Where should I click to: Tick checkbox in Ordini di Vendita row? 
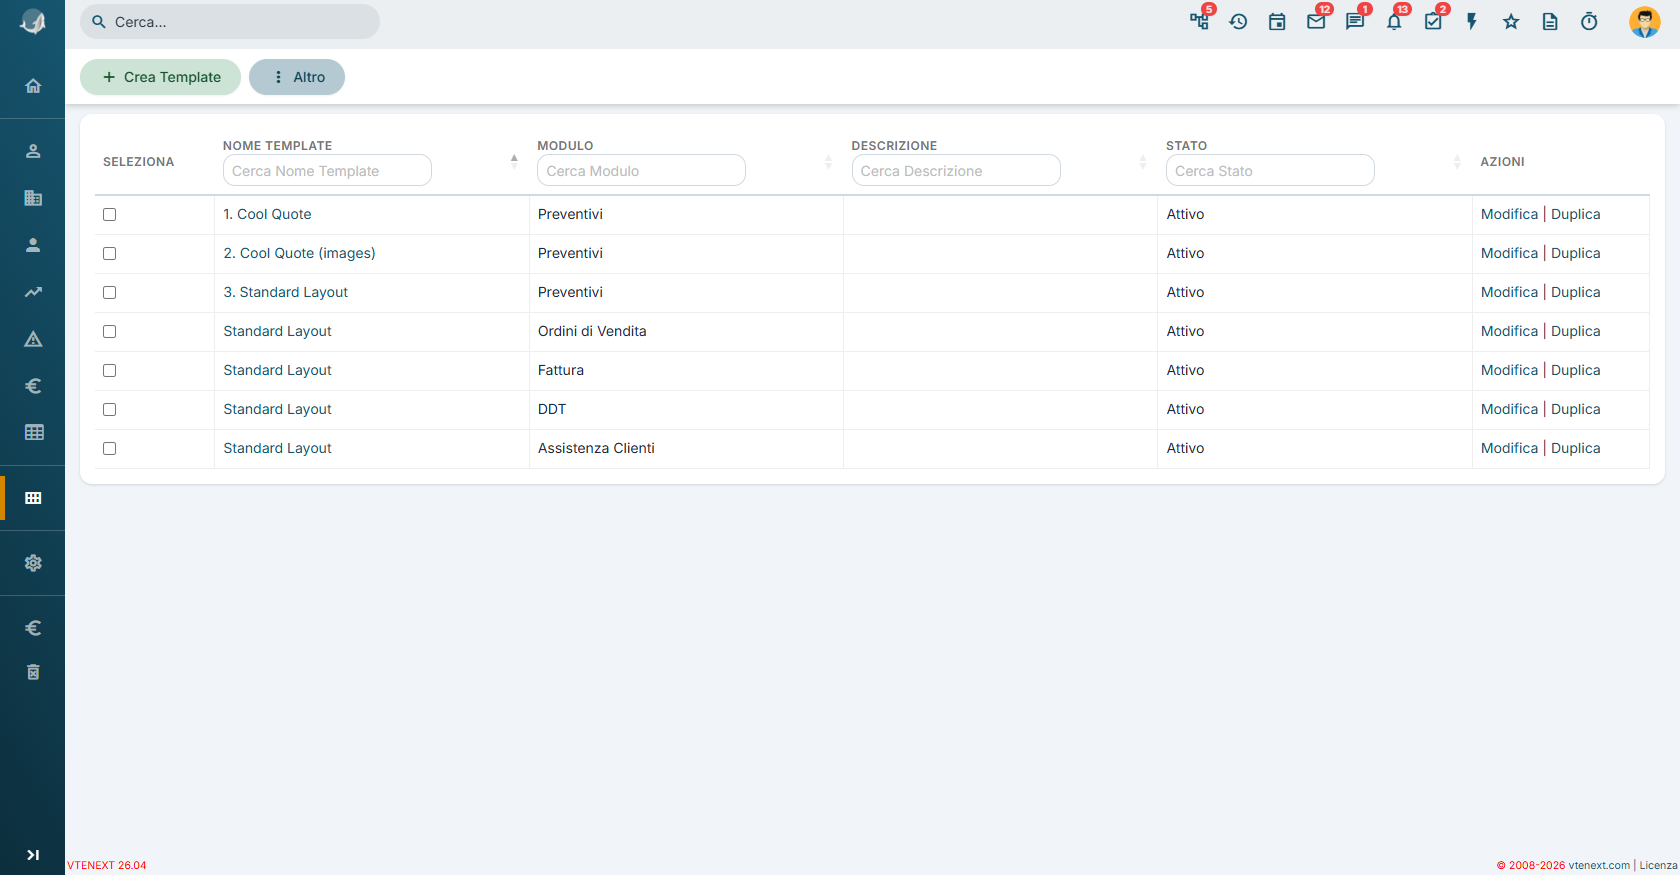pos(110,331)
